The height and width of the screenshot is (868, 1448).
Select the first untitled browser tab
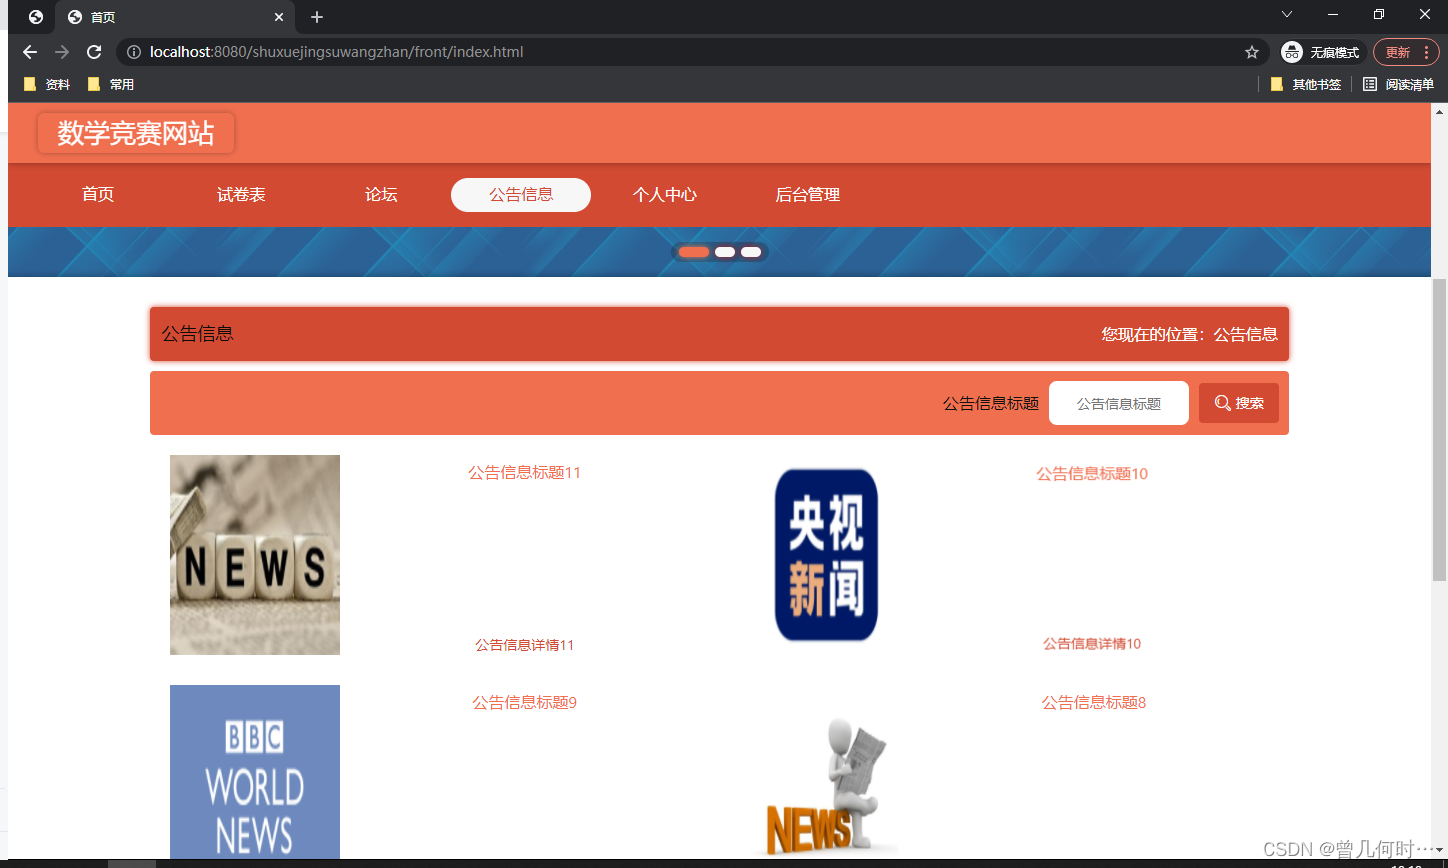coord(35,17)
